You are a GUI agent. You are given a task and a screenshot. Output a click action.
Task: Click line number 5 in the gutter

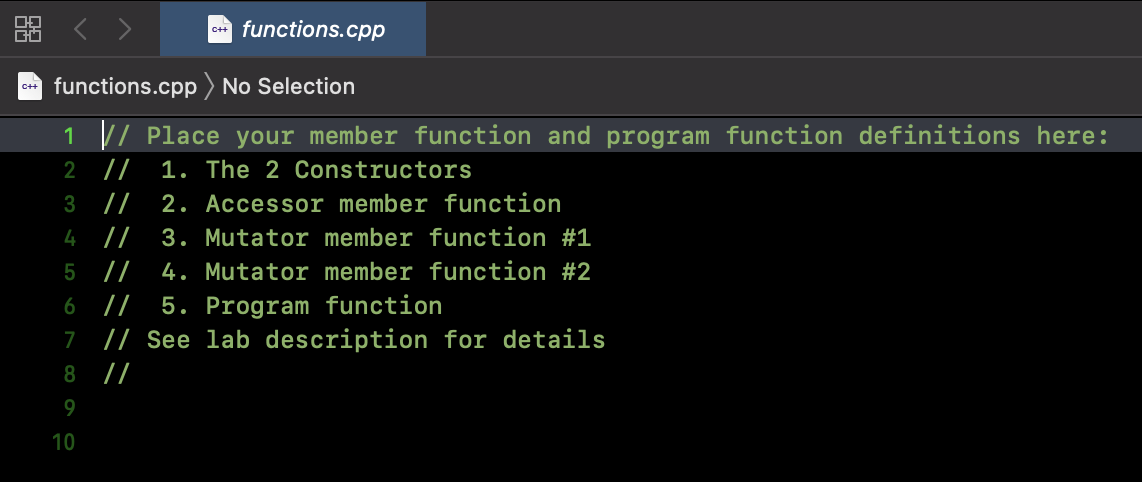click(x=69, y=272)
